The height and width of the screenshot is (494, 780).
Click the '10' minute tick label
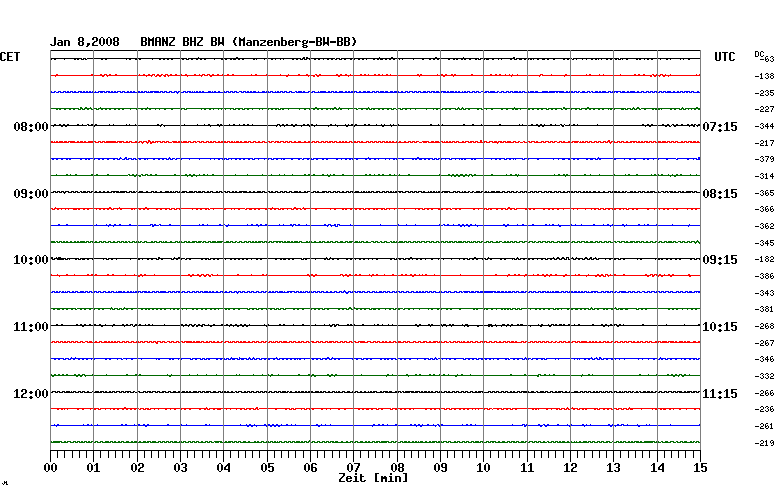484,467
